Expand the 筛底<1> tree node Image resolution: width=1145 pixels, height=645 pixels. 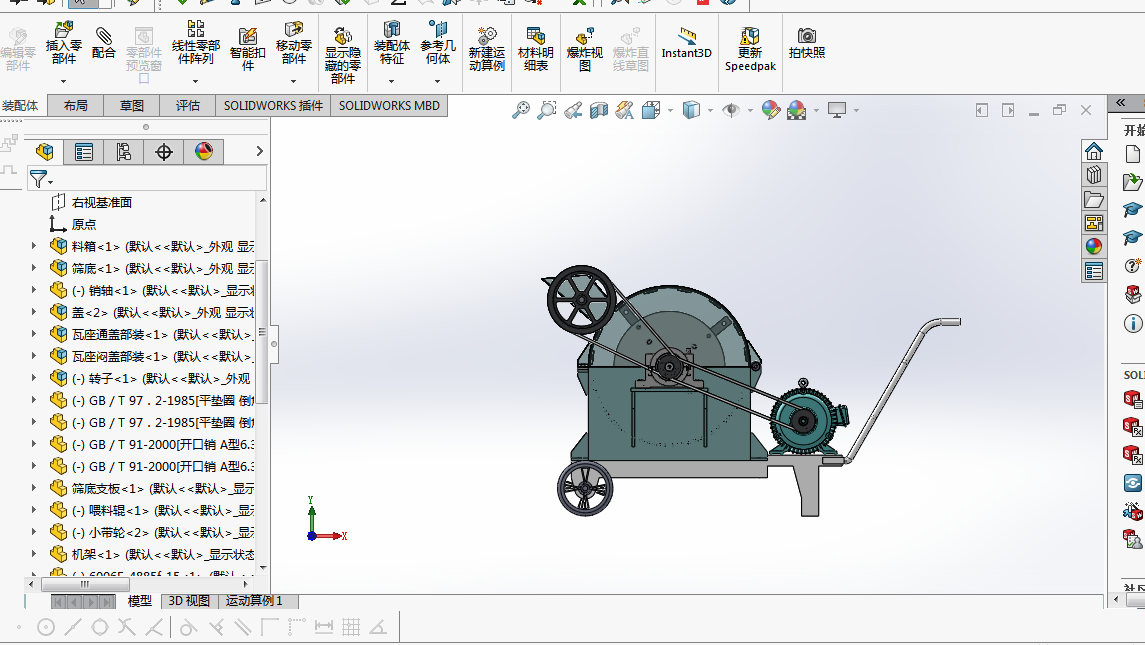click(34, 268)
